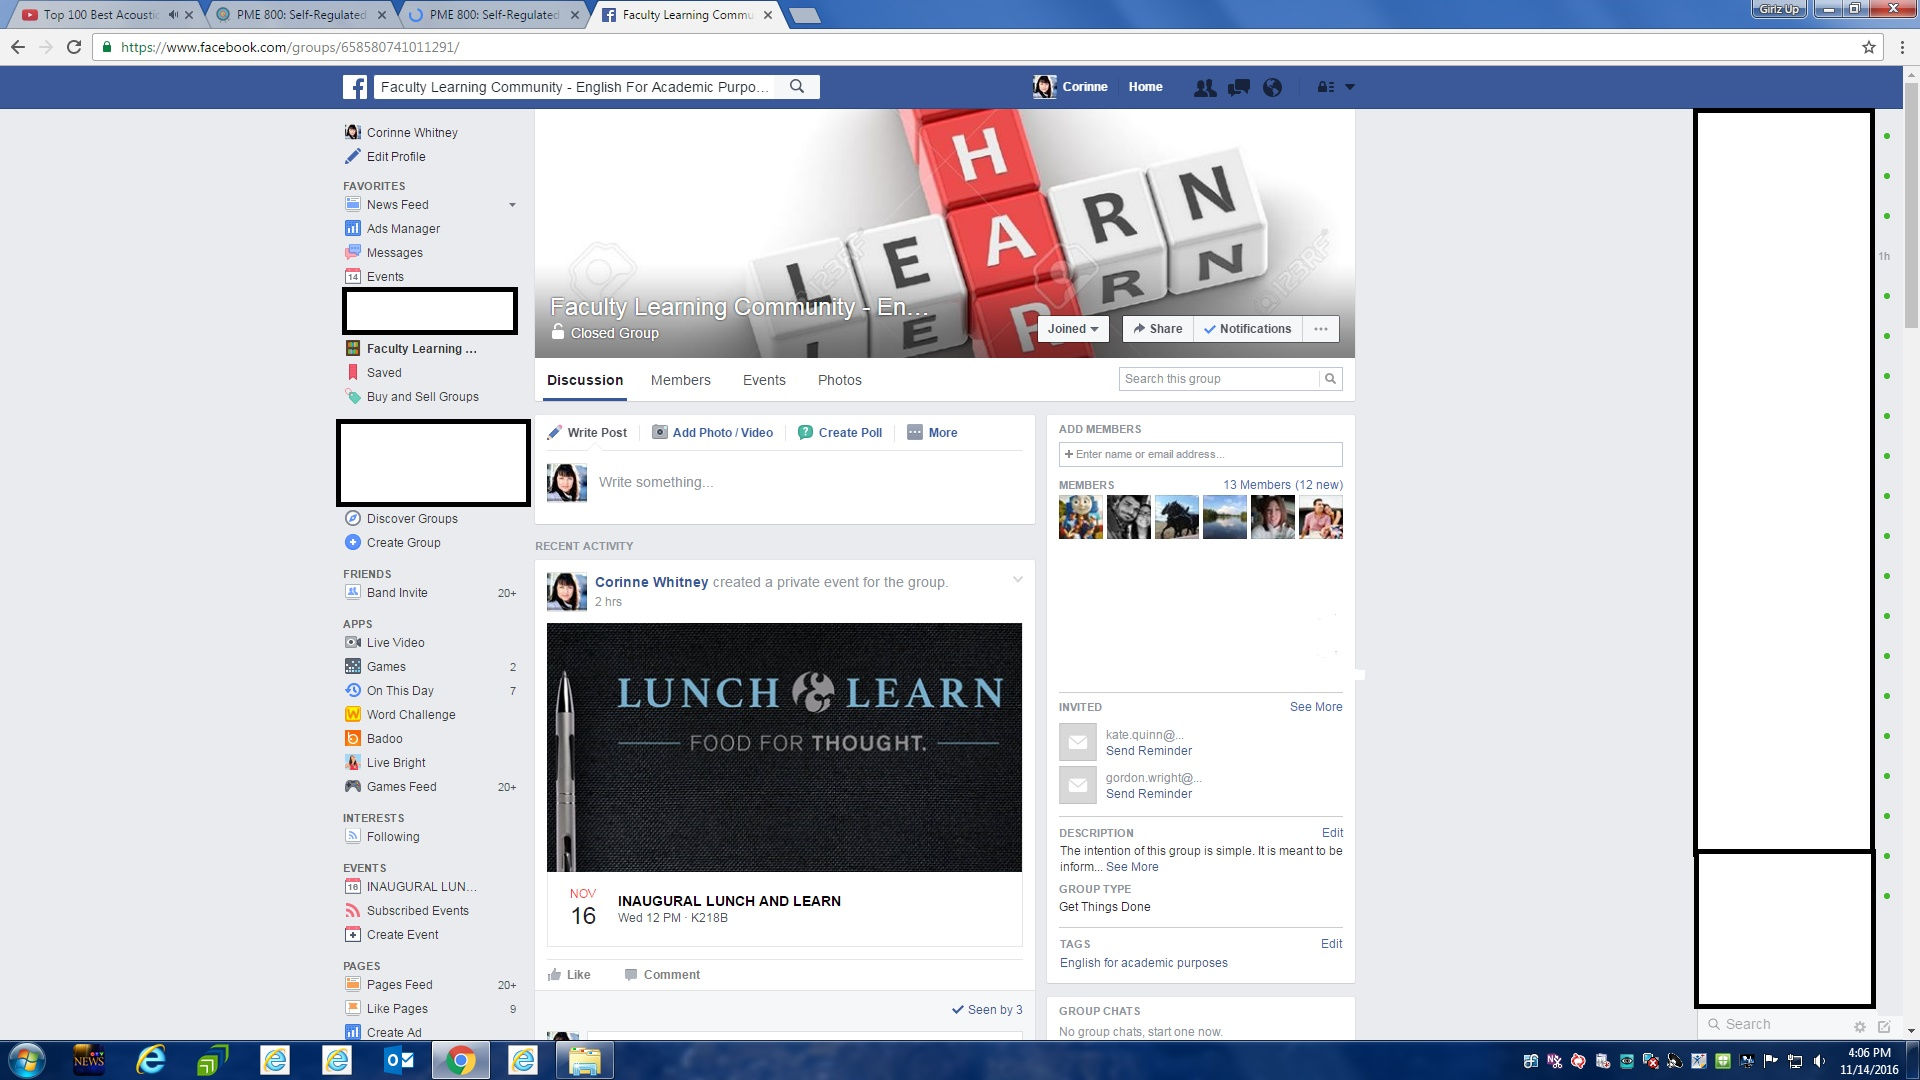This screenshot has height=1080, width=1920.
Task: Open the Lunch & Learn event image
Action: click(x=784, y=747)
